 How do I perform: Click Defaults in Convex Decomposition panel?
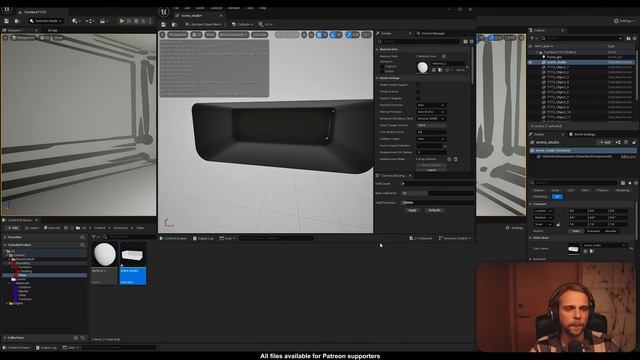point(434,210)
